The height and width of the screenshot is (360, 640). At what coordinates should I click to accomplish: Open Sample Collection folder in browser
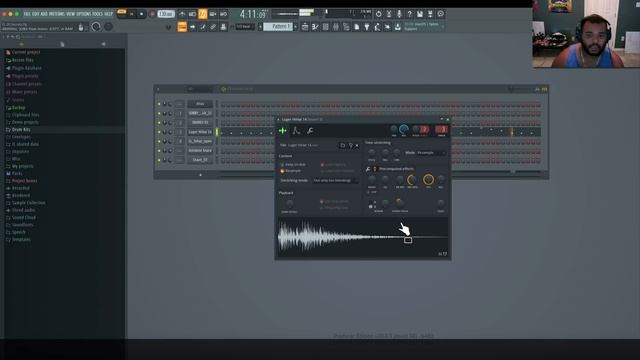tap(28, 203)
